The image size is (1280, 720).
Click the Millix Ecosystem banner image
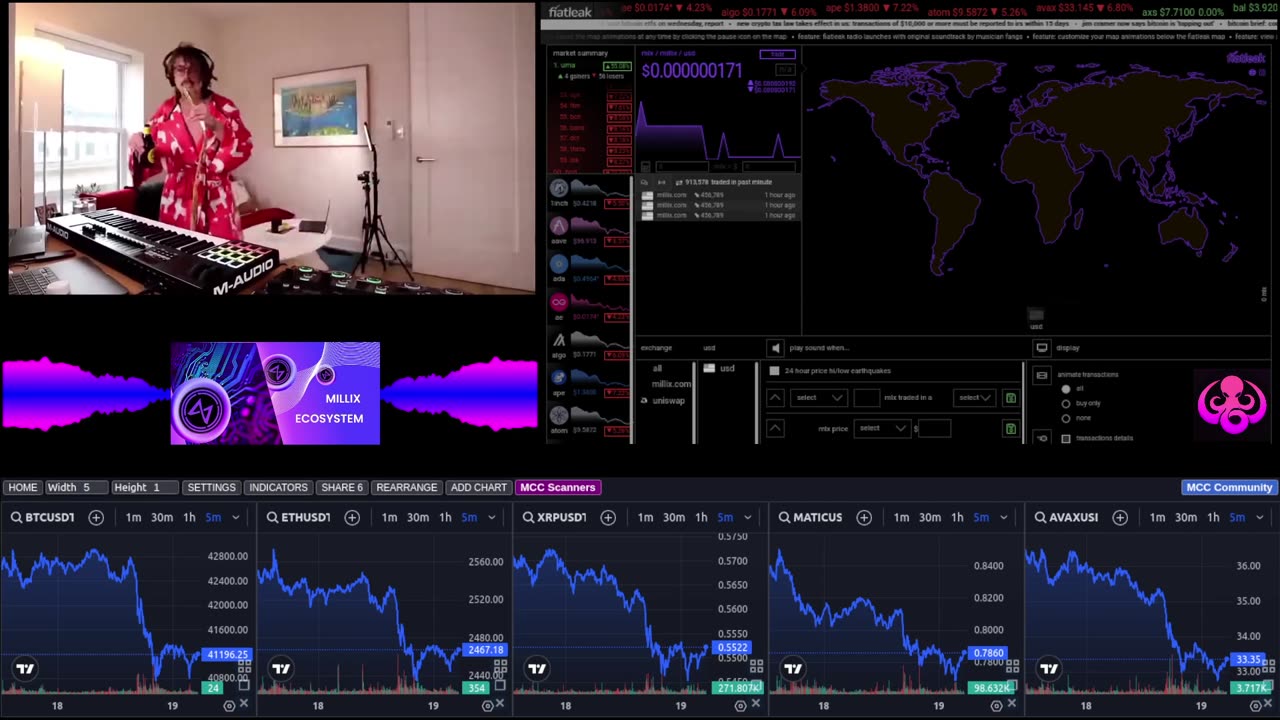pyautogui.click(x=275, y=393)
